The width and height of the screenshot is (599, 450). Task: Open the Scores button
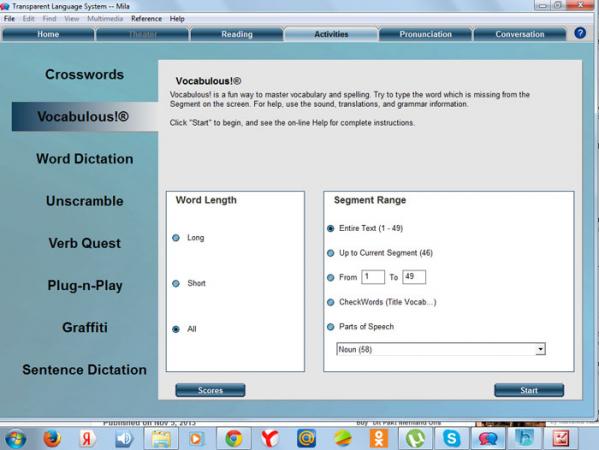click(x=210, y=390)
